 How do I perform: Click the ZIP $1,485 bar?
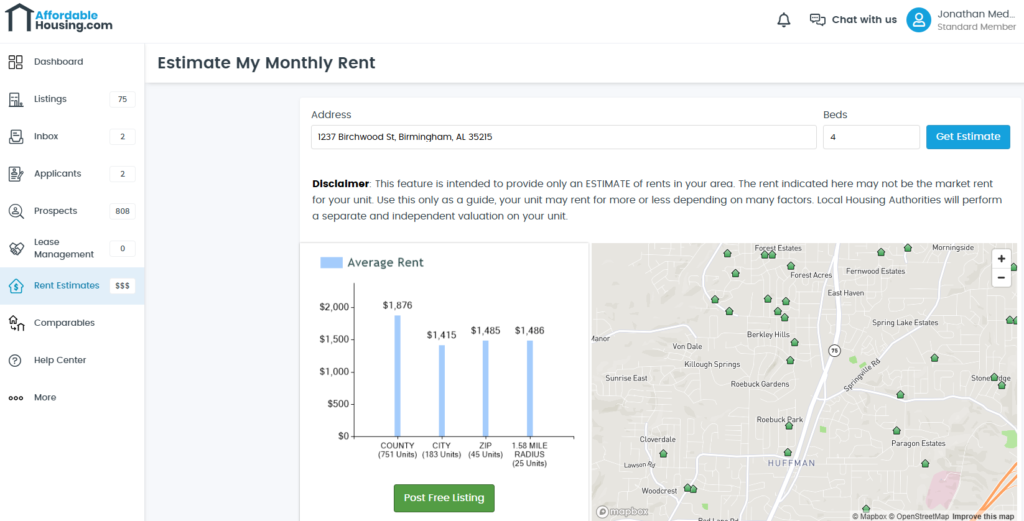(x=485, y=388)
